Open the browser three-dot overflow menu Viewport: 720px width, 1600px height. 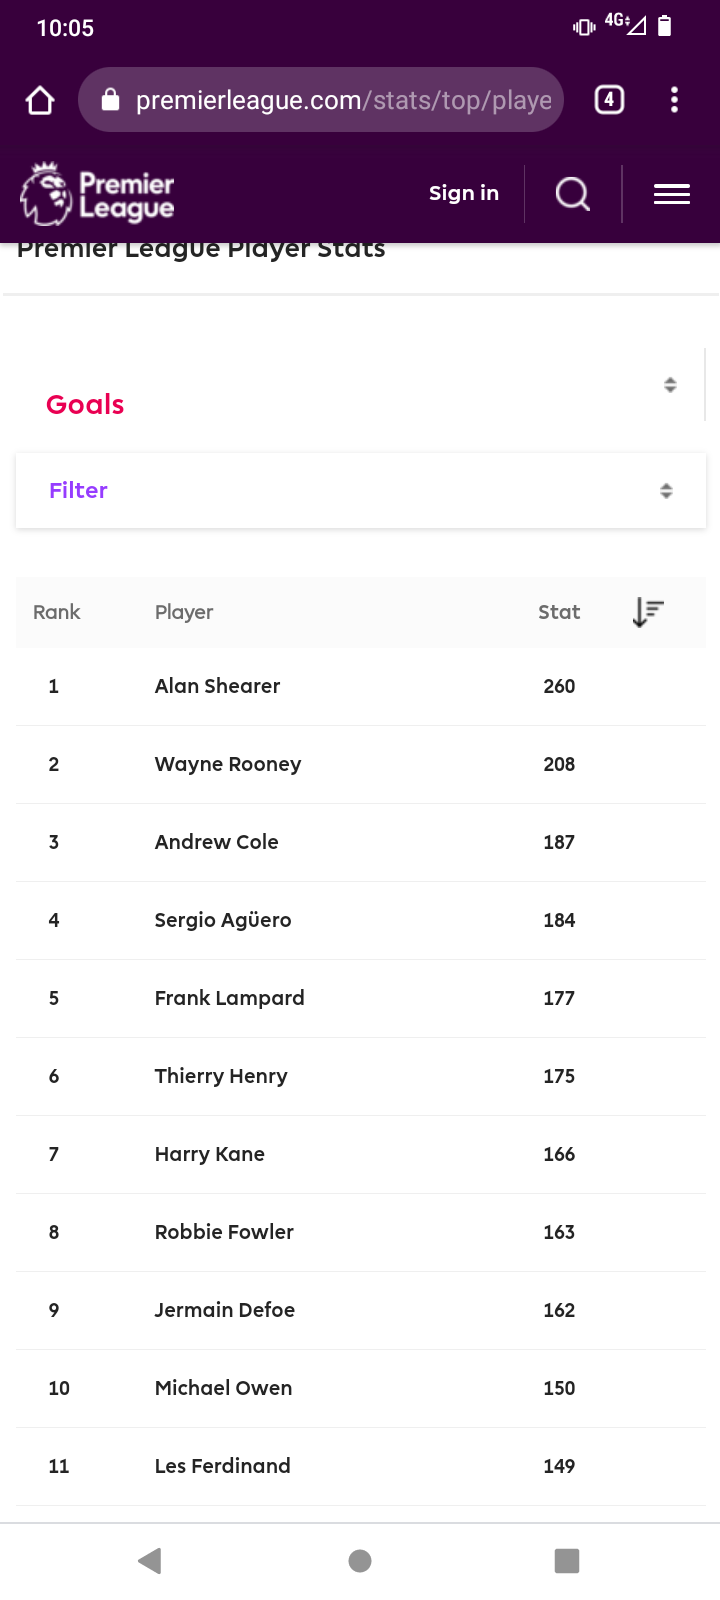[x=675, y=100]
